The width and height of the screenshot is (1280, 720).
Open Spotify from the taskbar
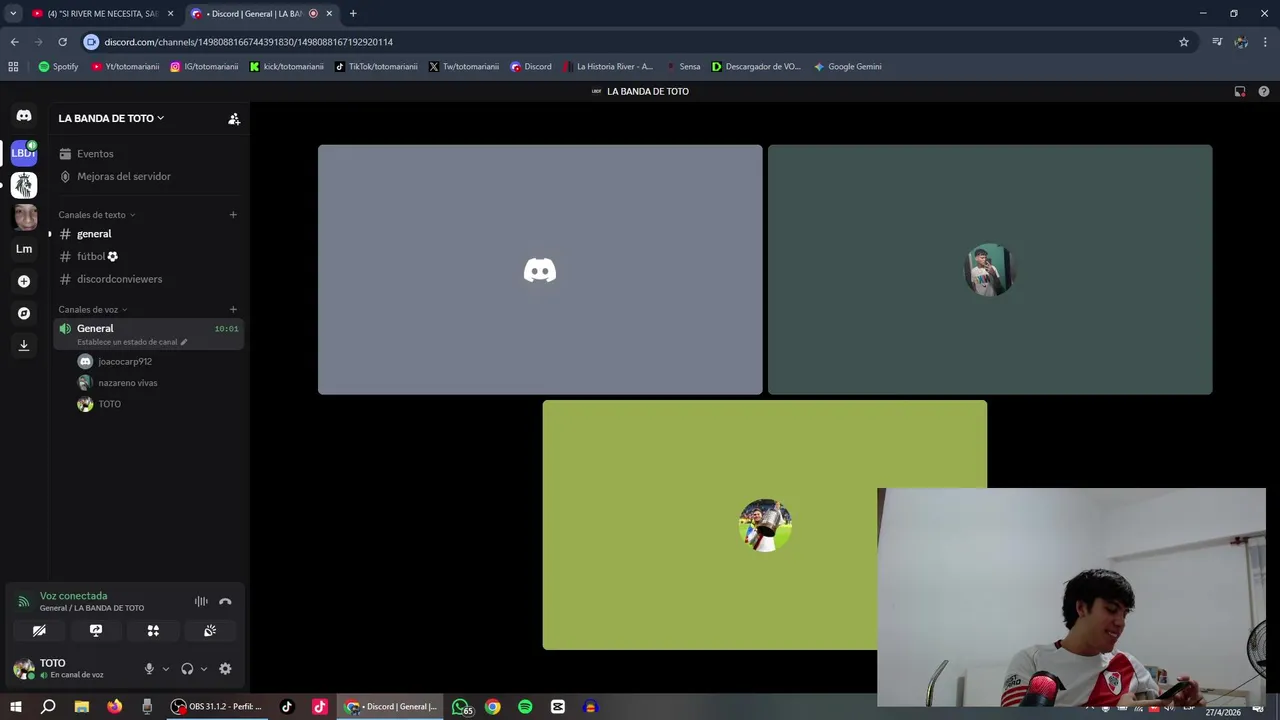[525, 707]
